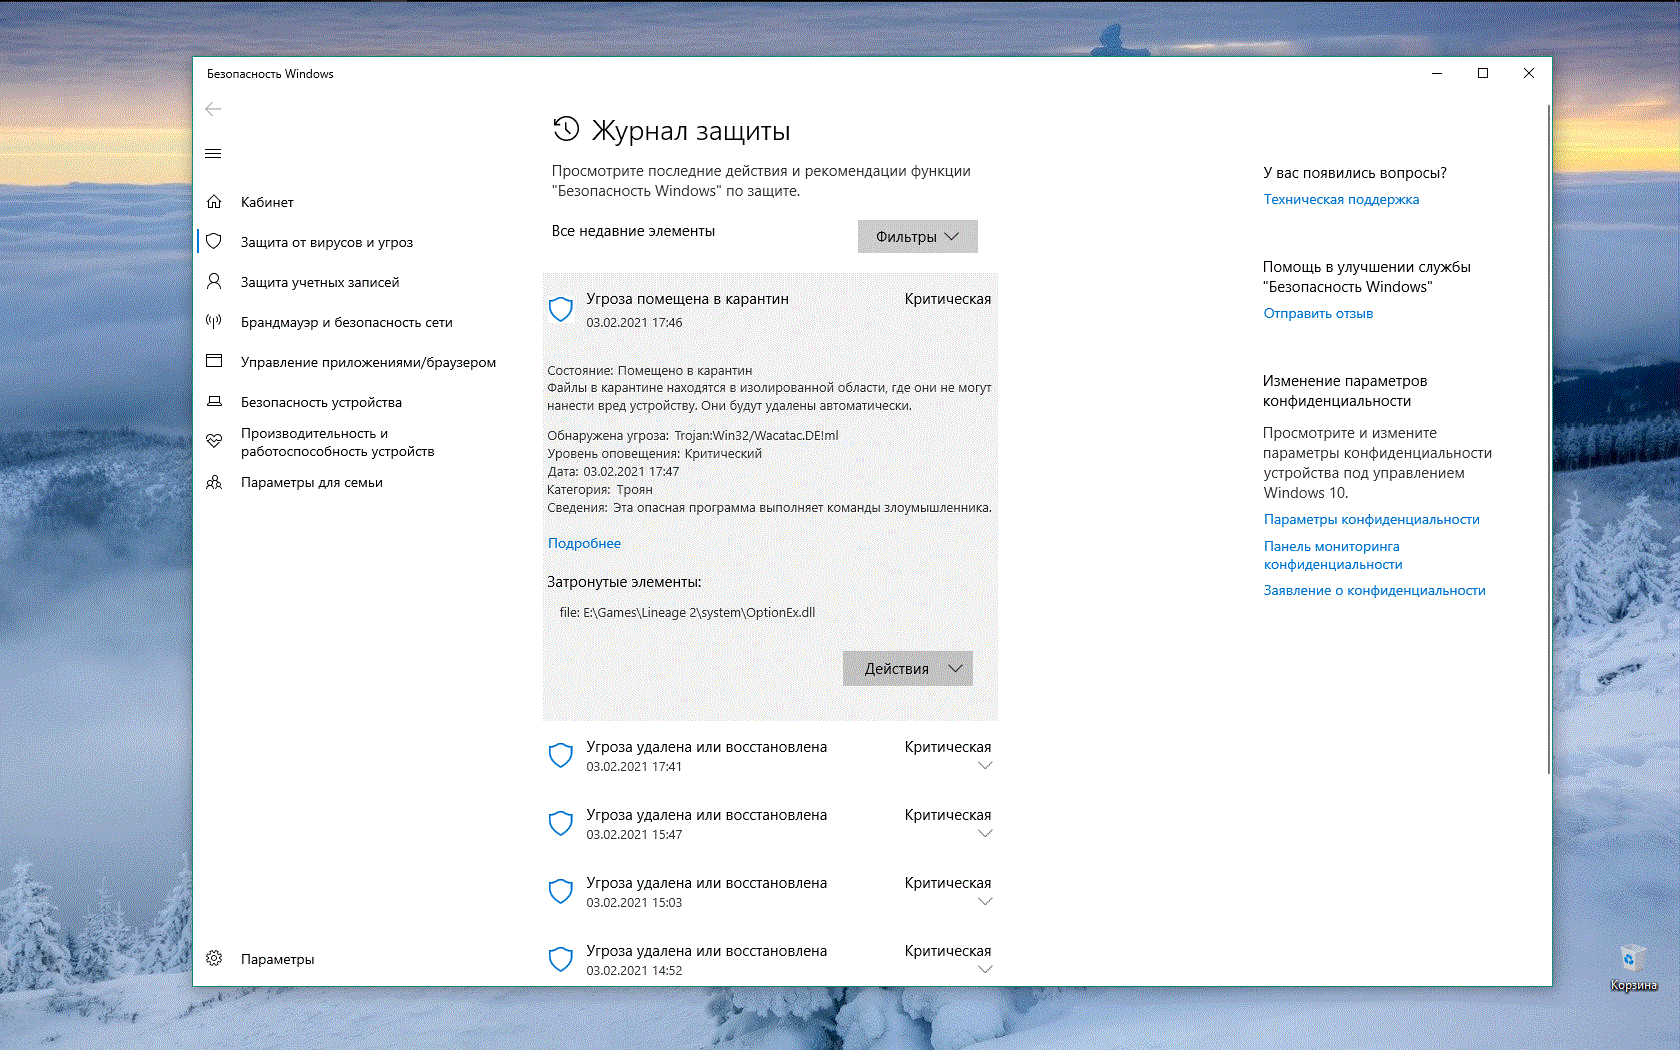Click the family options people icon

[x=214, y=482]
